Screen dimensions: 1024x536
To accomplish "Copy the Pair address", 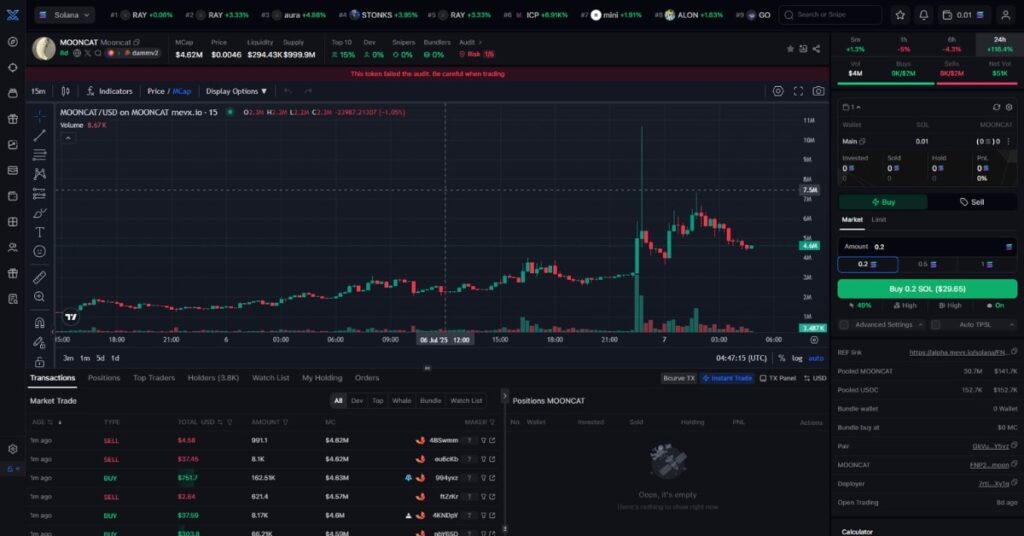I will (x=1014, y=446).
